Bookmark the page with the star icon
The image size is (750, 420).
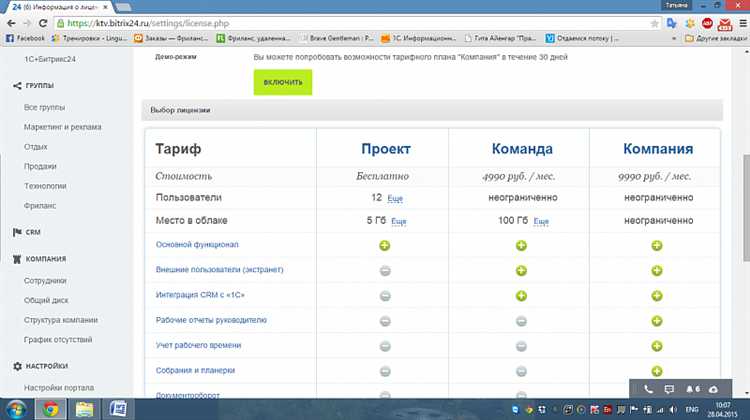tap(654, 23)
